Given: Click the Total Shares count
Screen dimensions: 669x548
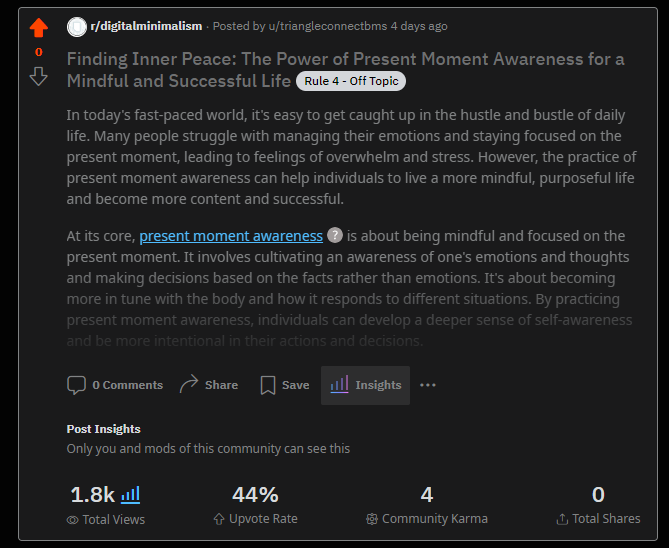Looking at the screenshot, I should [598, 494].
